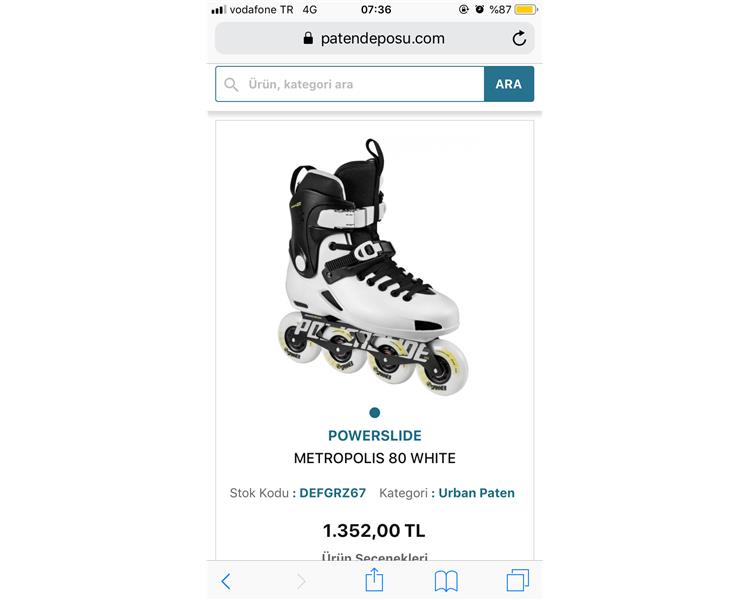Tap the Safari forward arrow

tap(301, 581)
